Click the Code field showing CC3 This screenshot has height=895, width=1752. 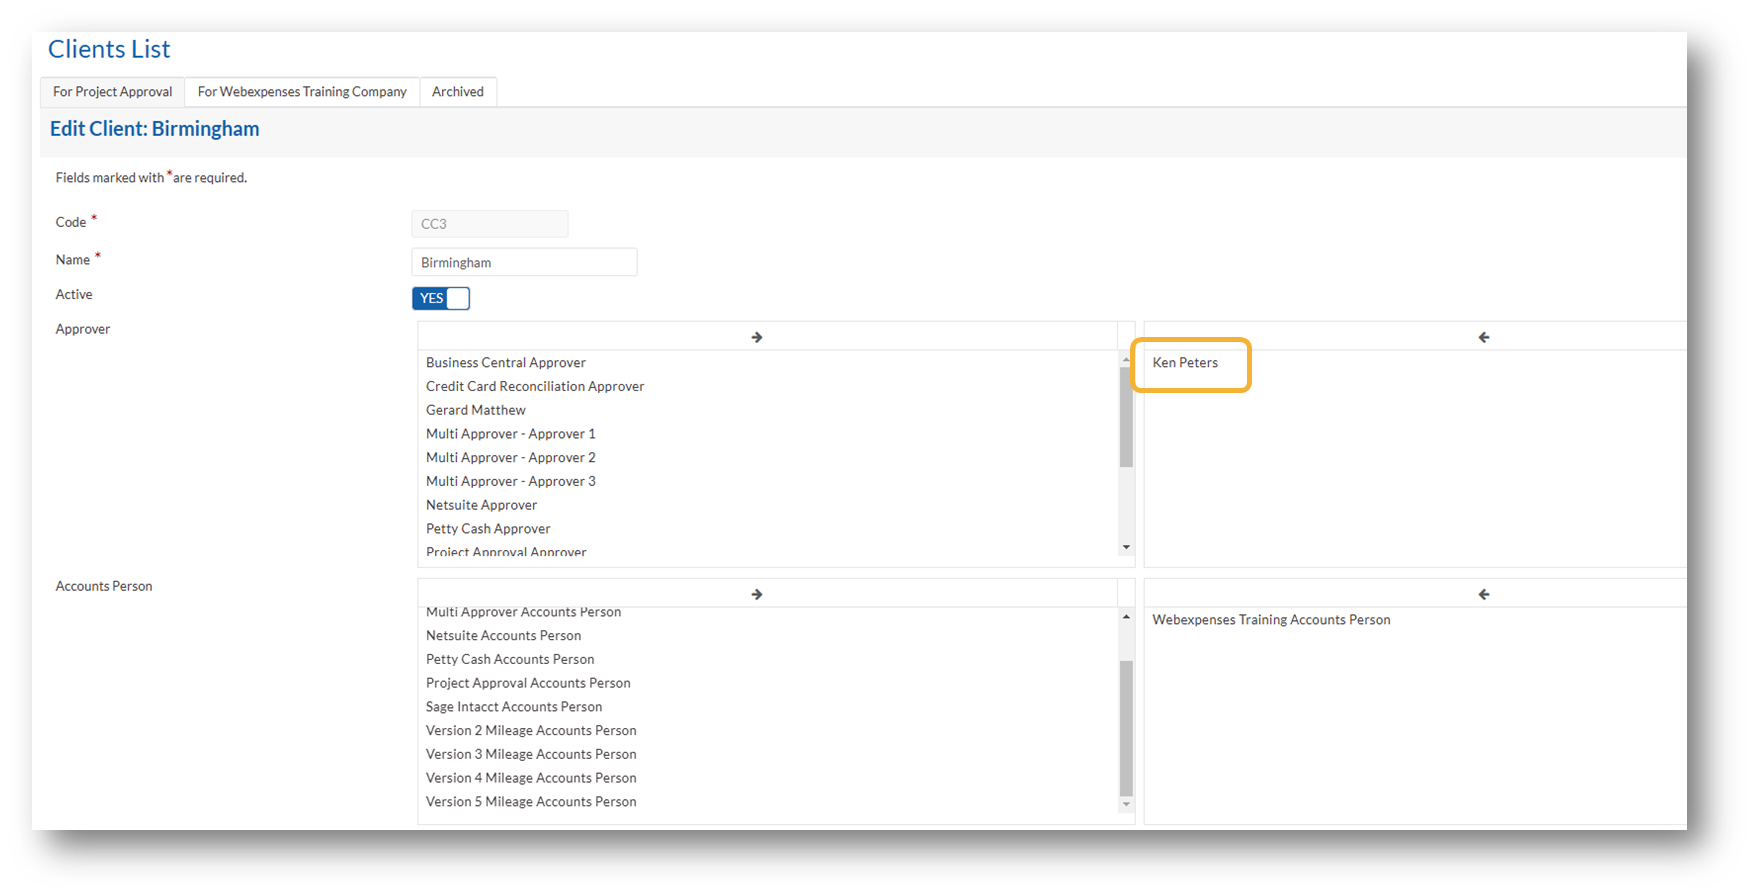point(490,224)
